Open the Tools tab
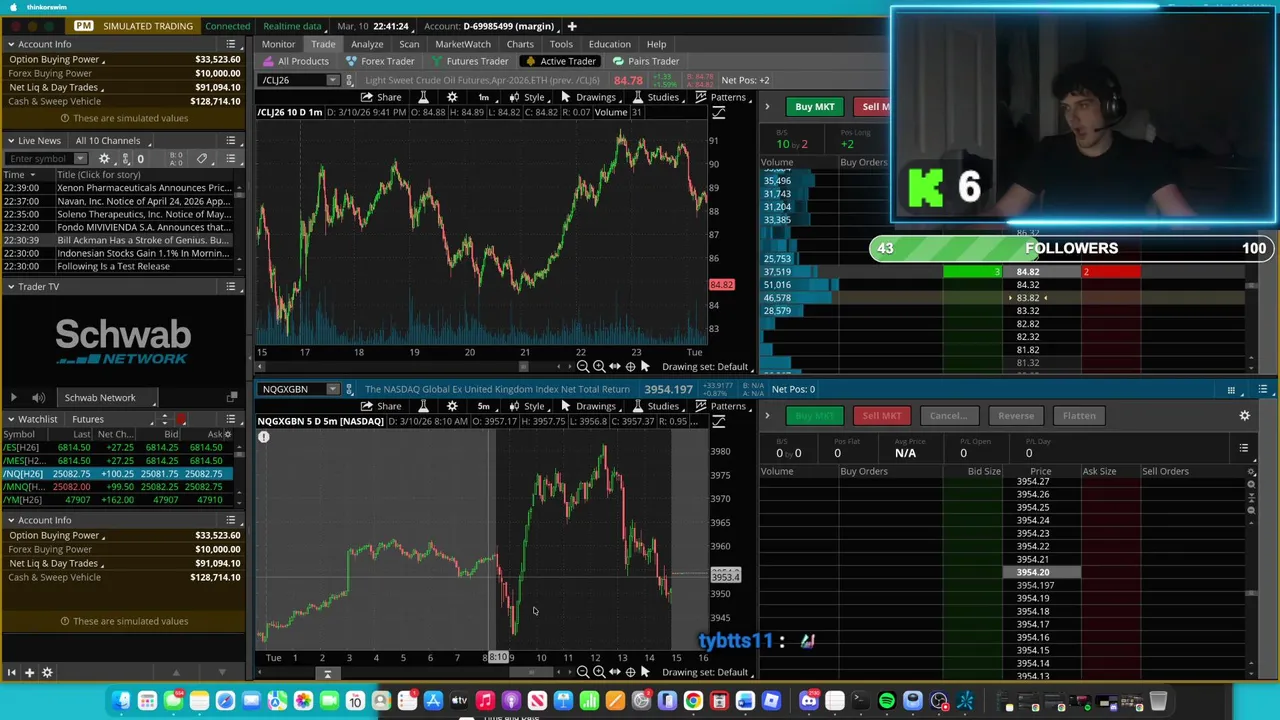 coord(561,44)
